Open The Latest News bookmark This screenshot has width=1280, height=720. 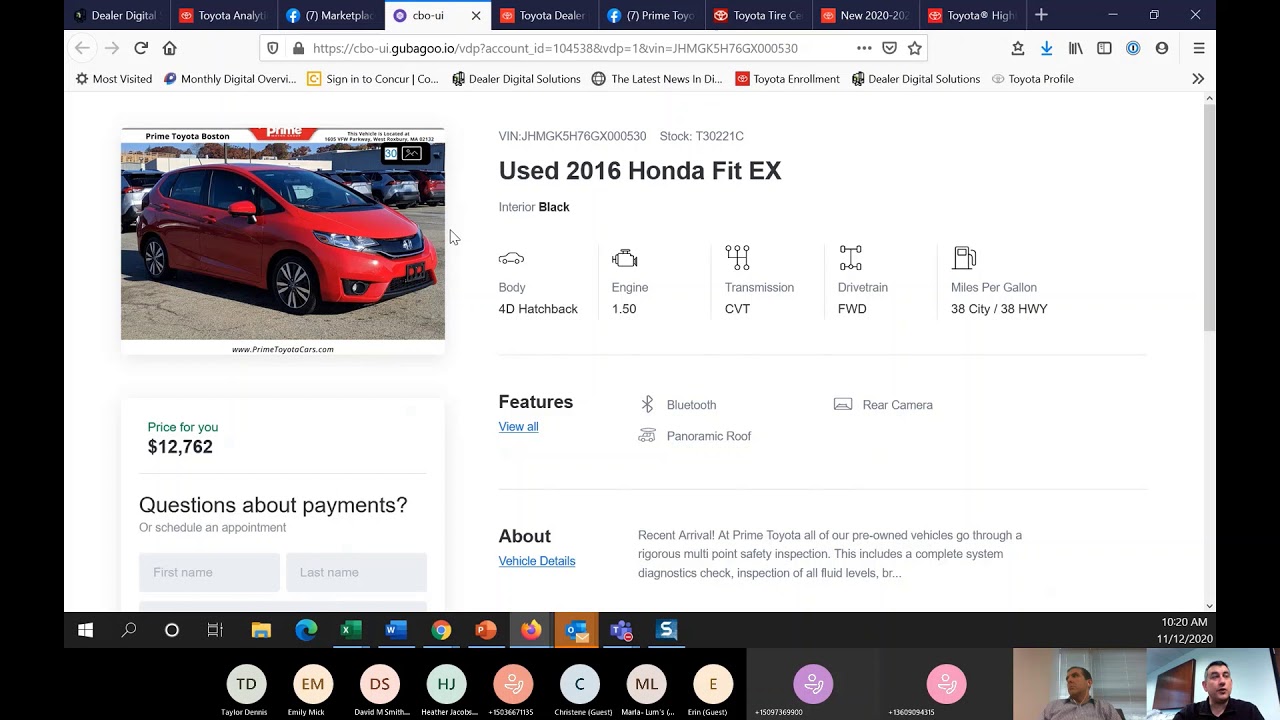pos(657,79)
